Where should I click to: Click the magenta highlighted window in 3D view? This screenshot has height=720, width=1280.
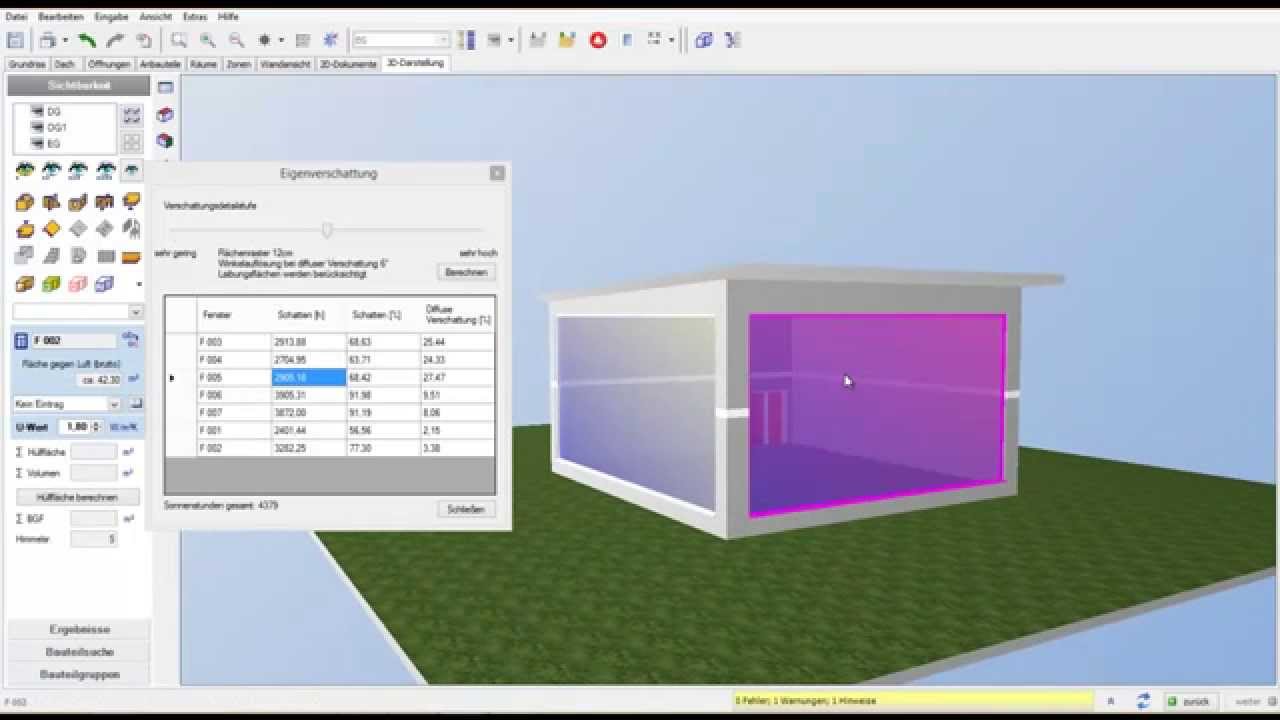(877, 415)
